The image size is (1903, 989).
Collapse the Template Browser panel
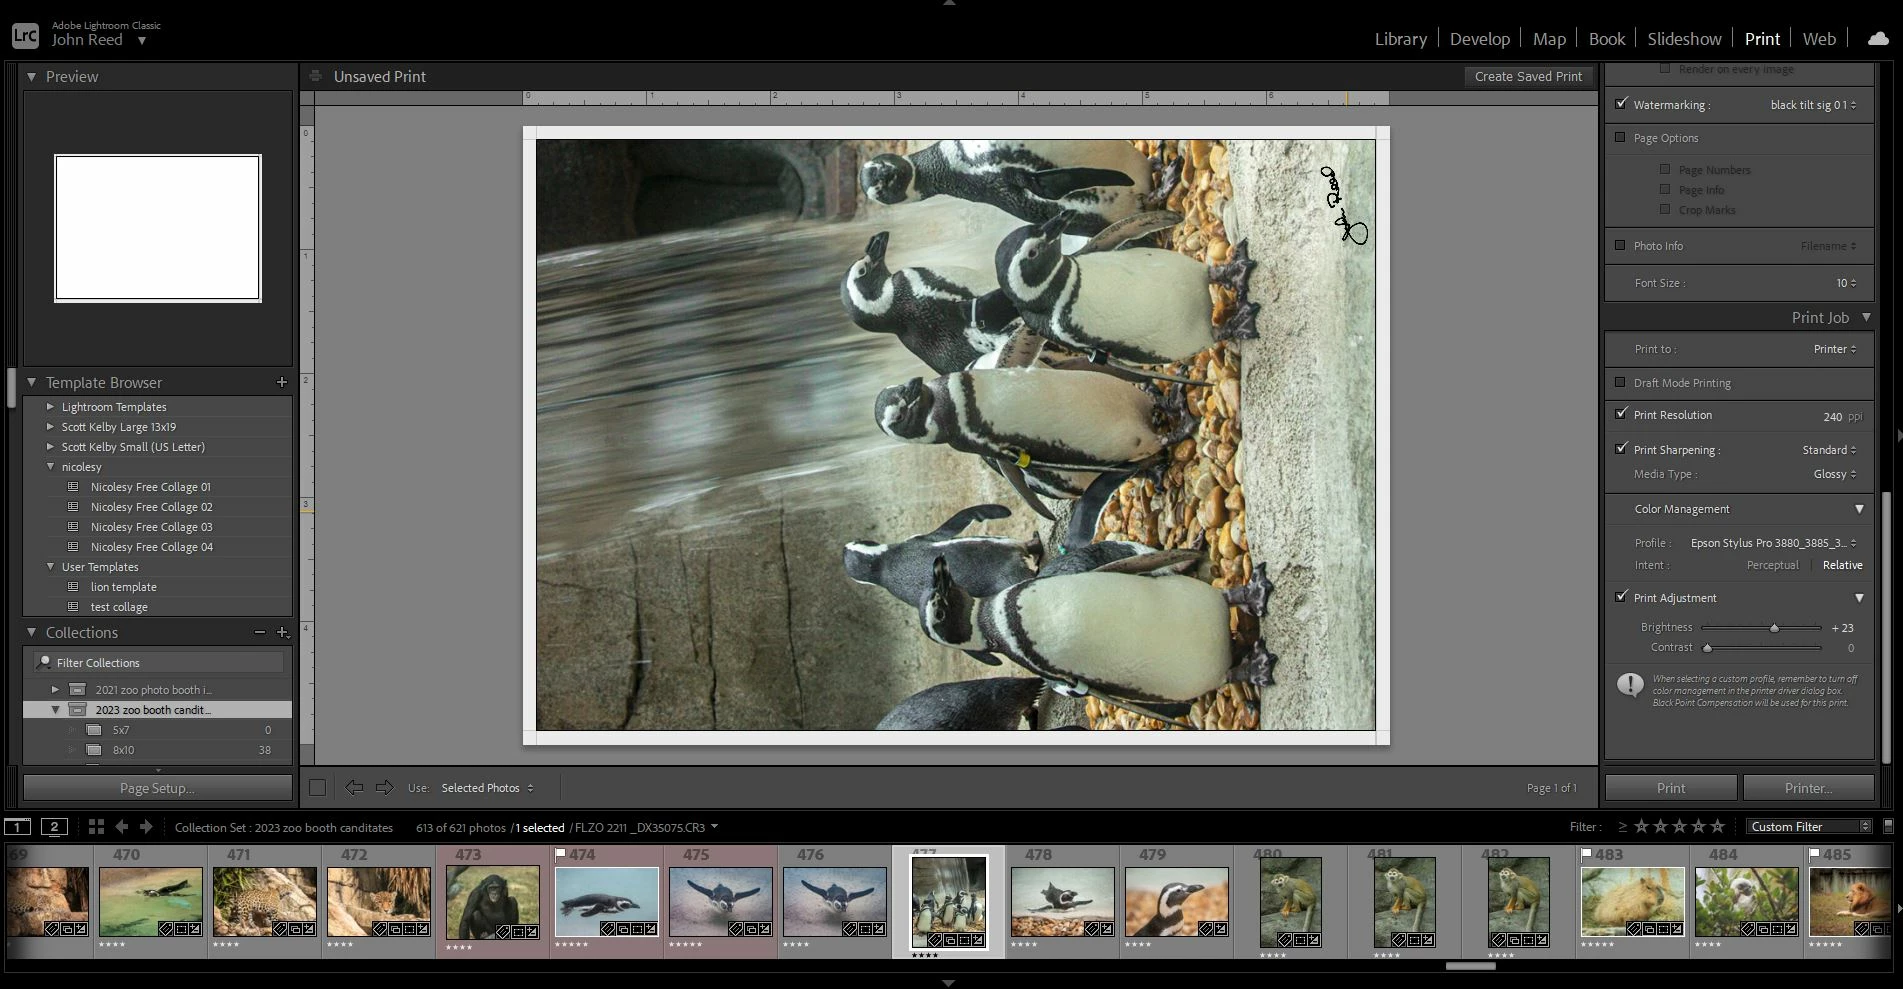31,382
